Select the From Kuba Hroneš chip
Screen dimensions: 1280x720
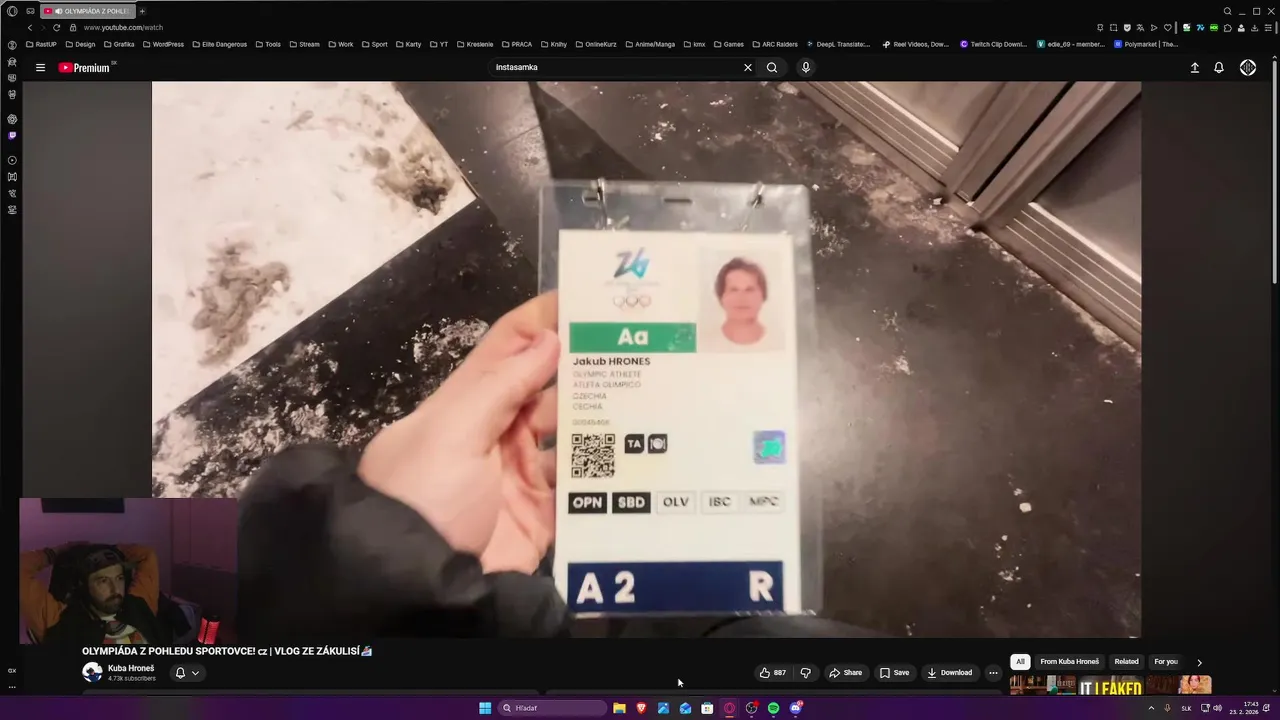(x=1069, y=662)
